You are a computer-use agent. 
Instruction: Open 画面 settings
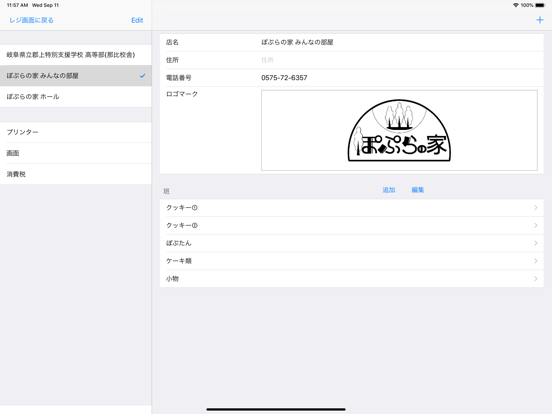pyautogui.click(x=76, y=153)
